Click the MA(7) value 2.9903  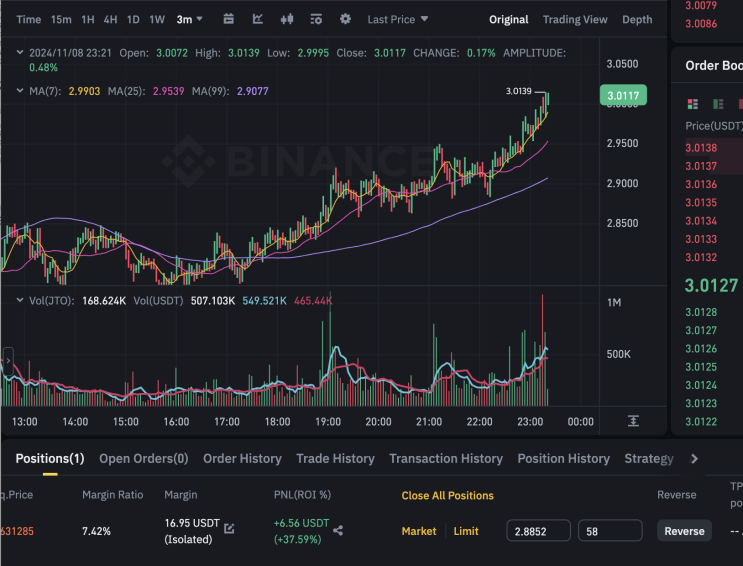(84, 91)
